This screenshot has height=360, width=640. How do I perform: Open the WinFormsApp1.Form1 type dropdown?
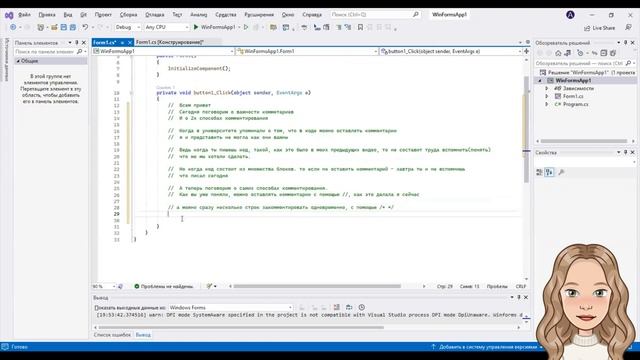(307, 51)
